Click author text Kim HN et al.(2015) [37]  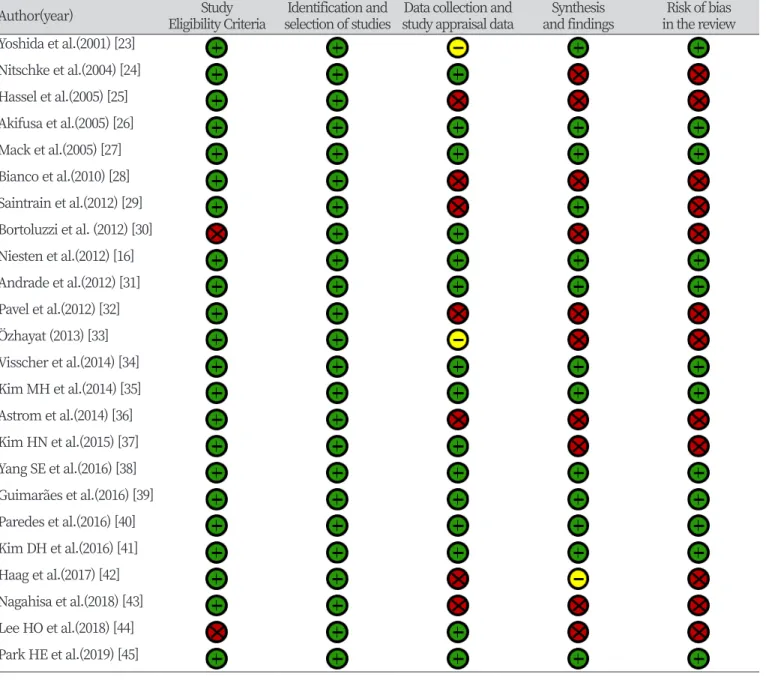(x=69, y=442)
